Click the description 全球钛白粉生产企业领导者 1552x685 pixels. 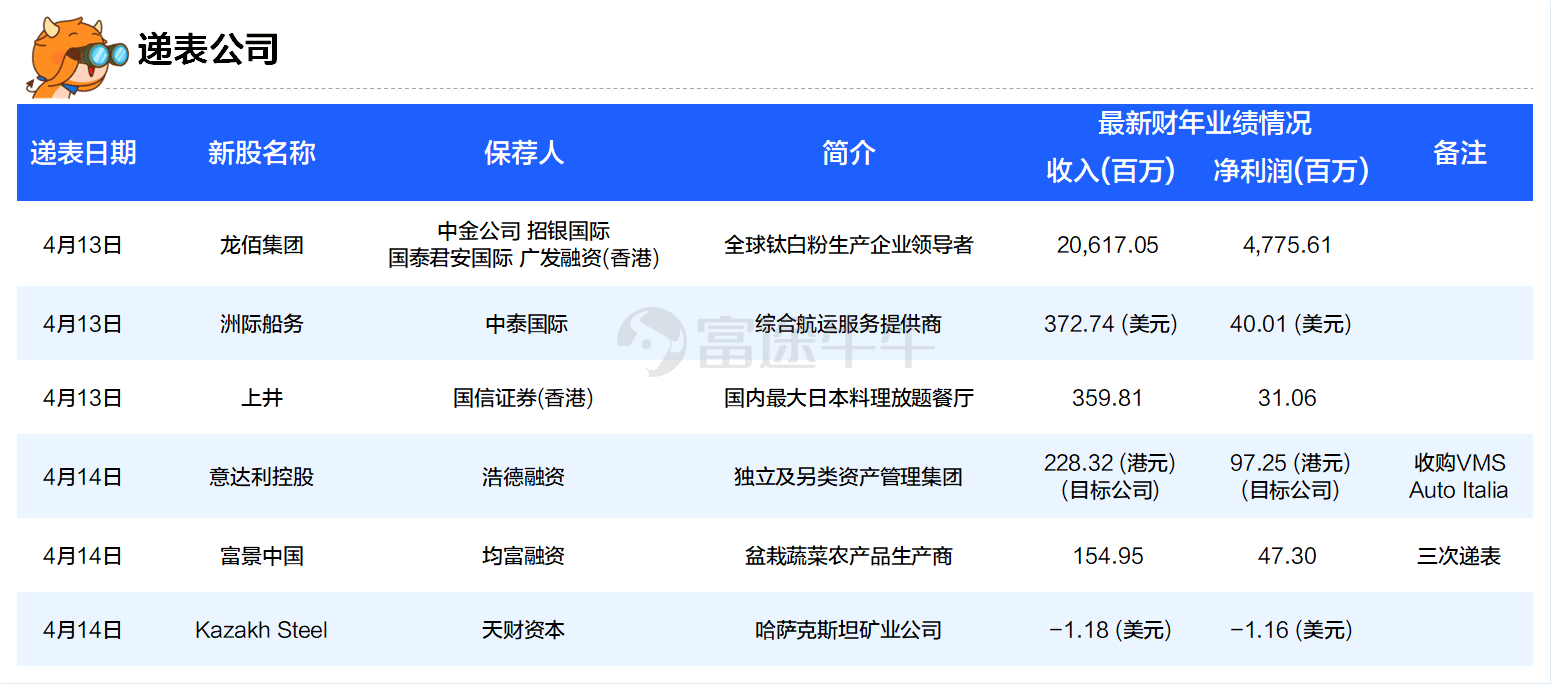pyautogui.click(x=849, y=245)
